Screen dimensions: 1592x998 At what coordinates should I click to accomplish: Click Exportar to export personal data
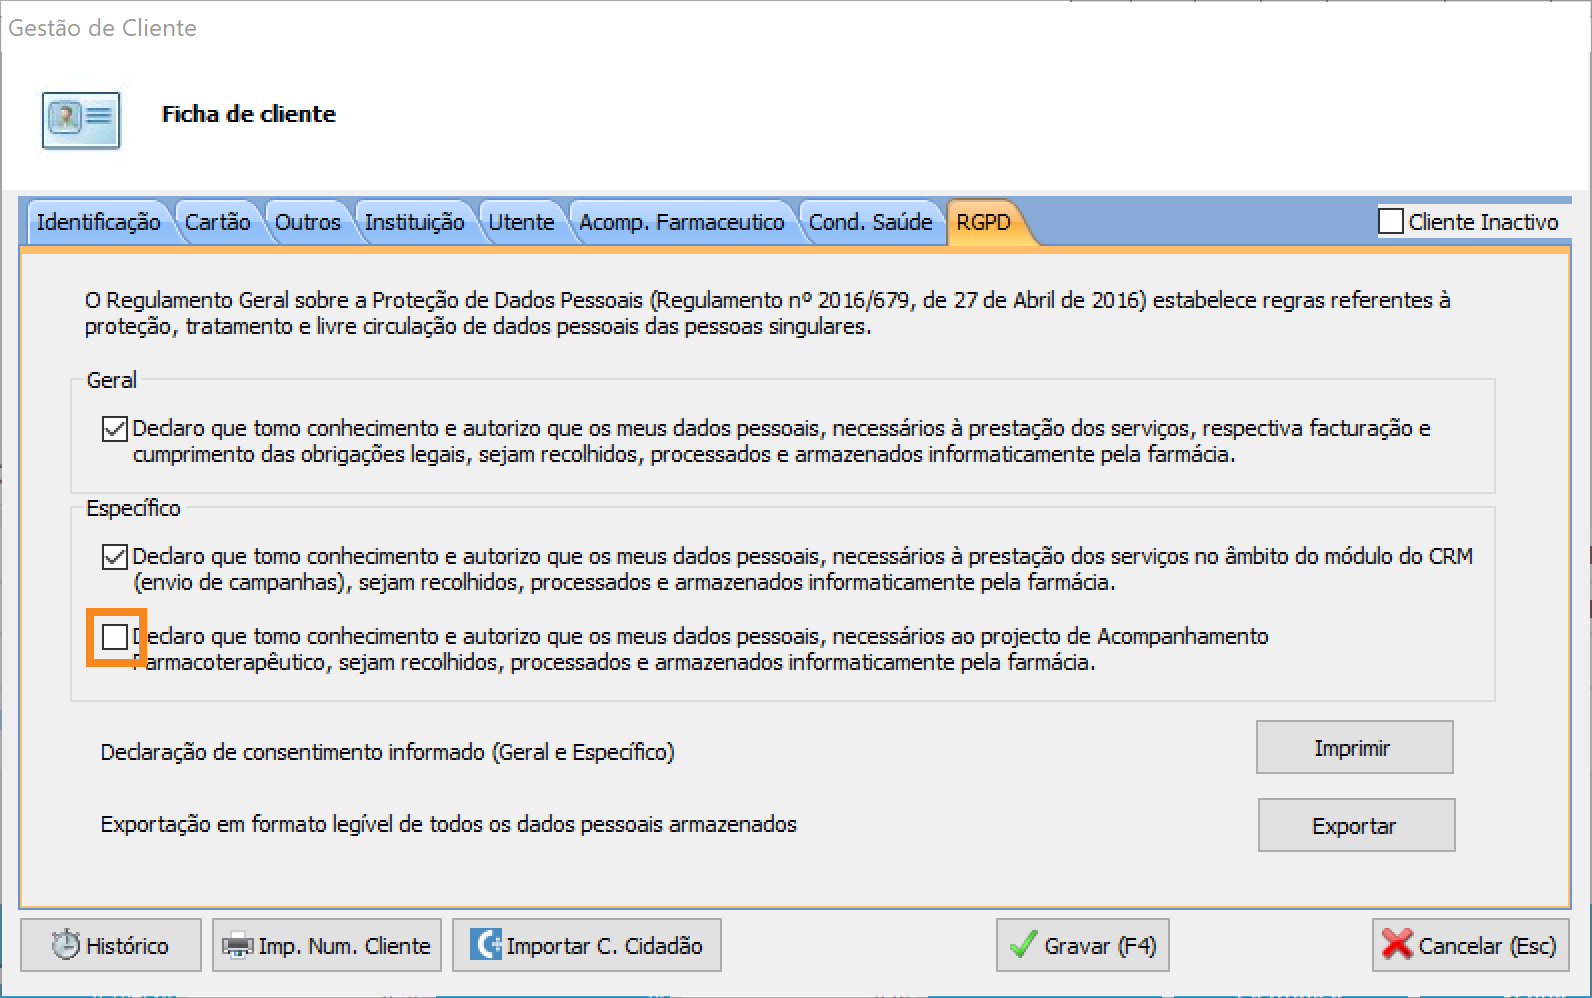pos(1355,825)
